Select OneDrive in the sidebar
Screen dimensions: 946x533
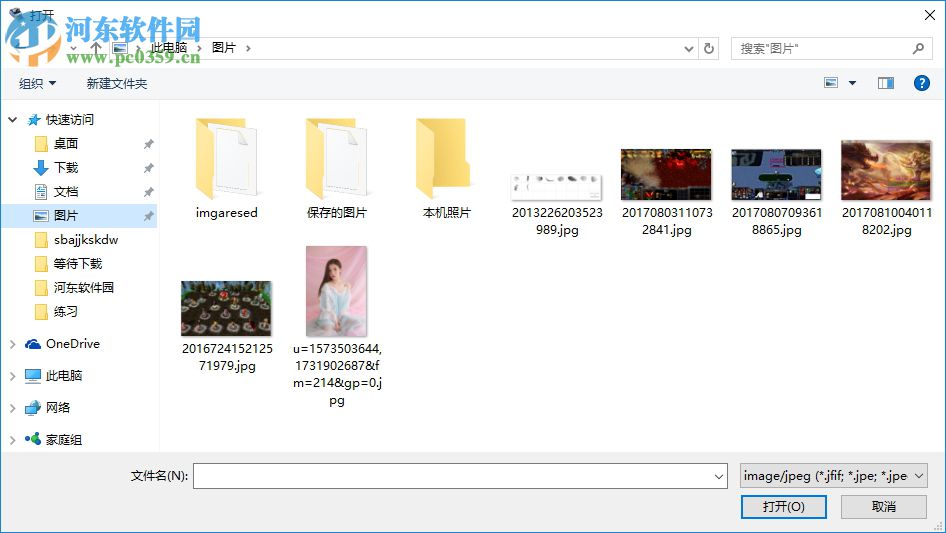click(x=72, y=343)
